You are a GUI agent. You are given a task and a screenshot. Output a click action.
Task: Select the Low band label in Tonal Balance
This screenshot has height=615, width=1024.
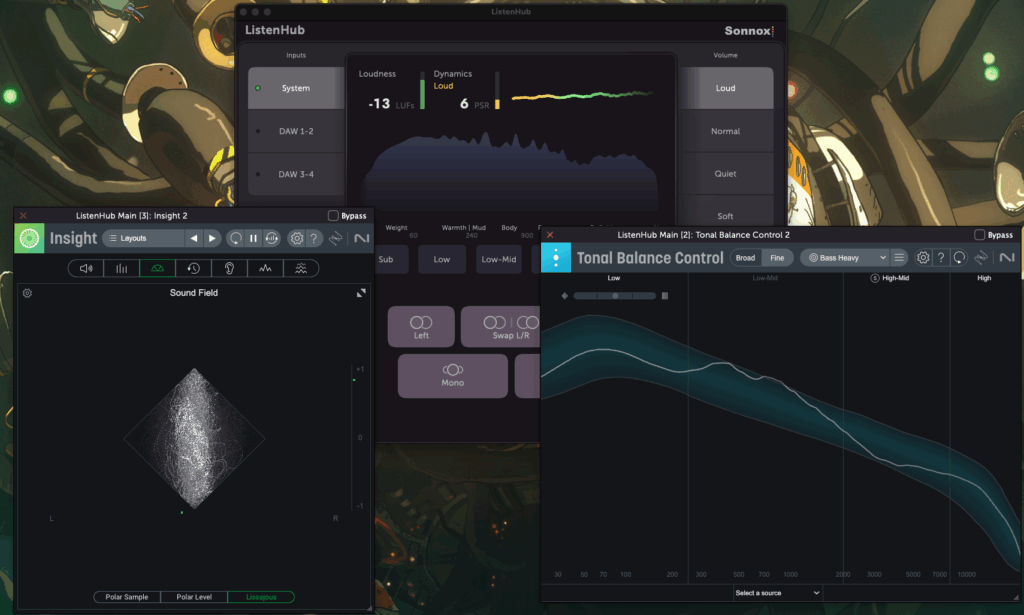[x=614, y=278]
